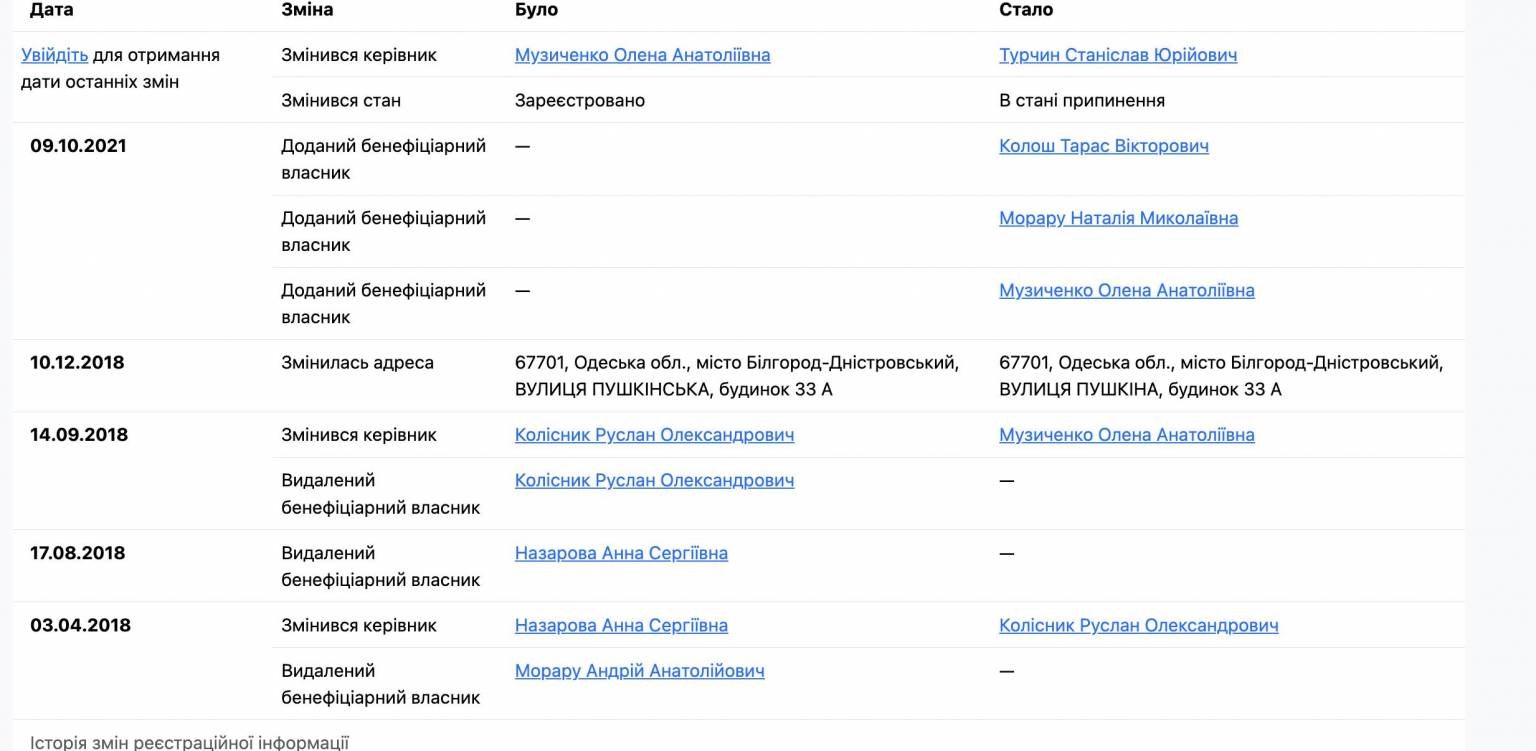
Task: Click the Історія змін реєстраційної інформації text
Action: point(189,742)
